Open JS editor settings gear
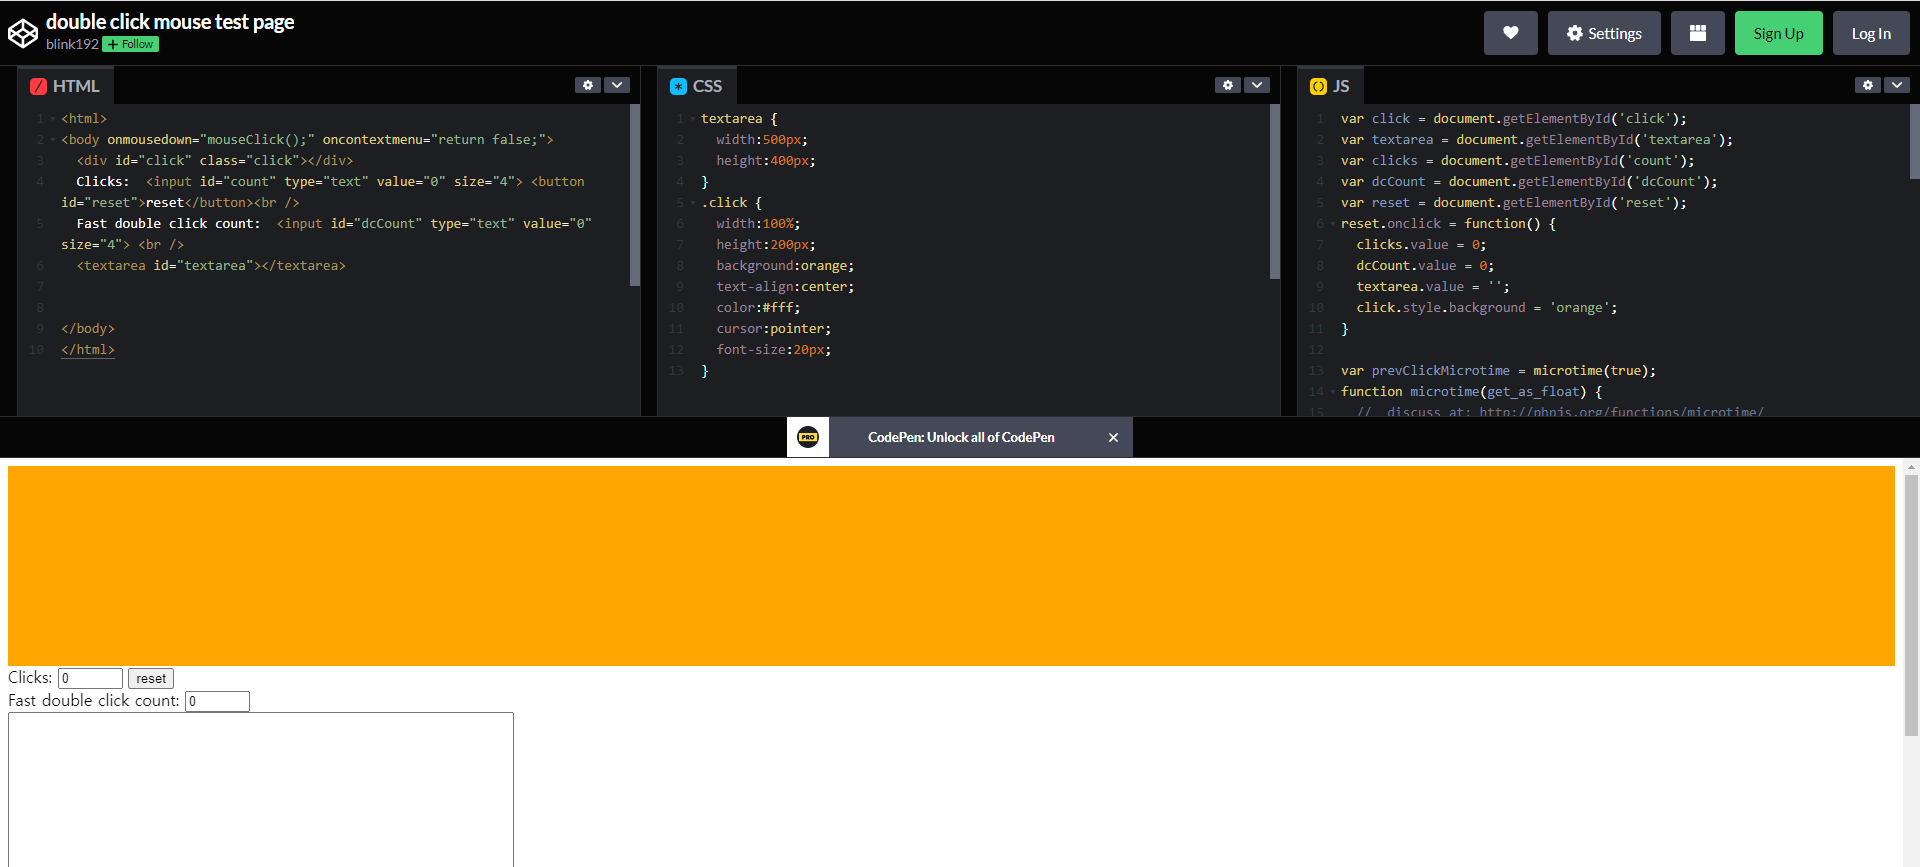 [x=1868, y=85]
